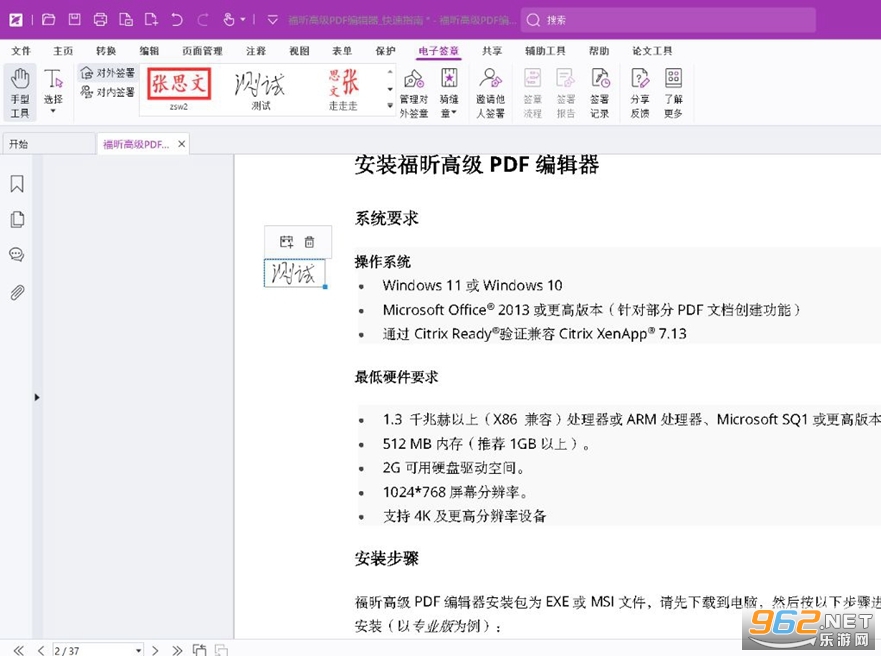
Task: Undo the last action
Action: (x=176, y=20)
